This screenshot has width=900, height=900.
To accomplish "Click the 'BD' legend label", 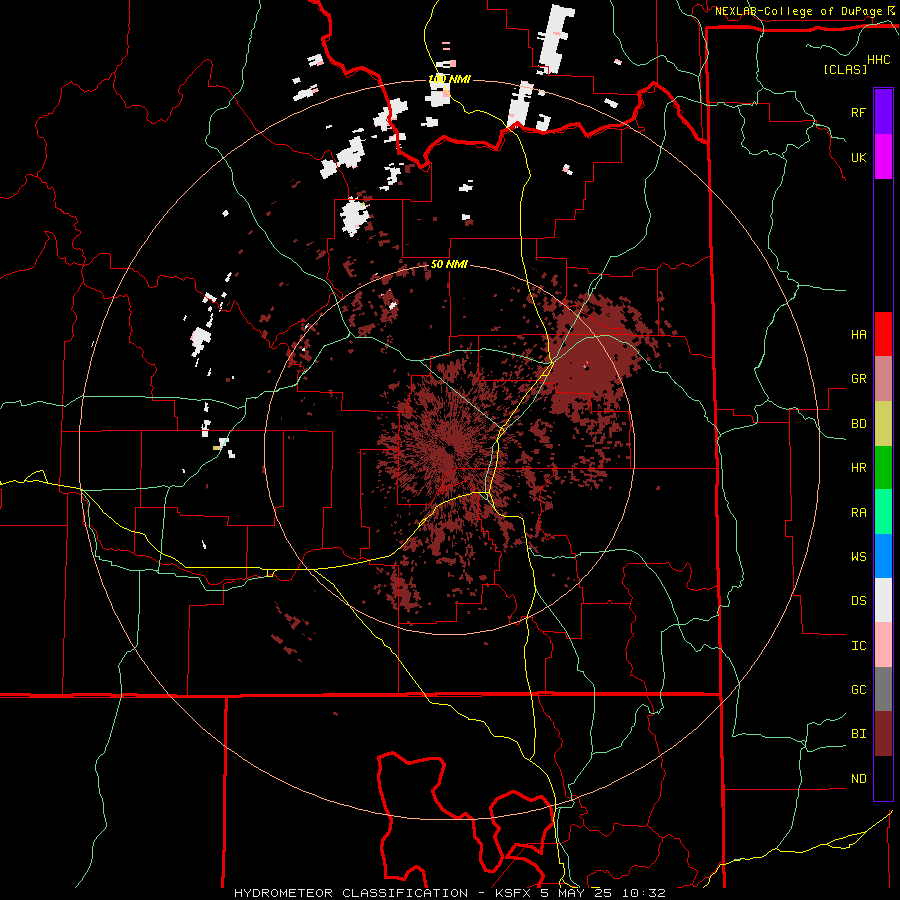I will coord(858,424).
